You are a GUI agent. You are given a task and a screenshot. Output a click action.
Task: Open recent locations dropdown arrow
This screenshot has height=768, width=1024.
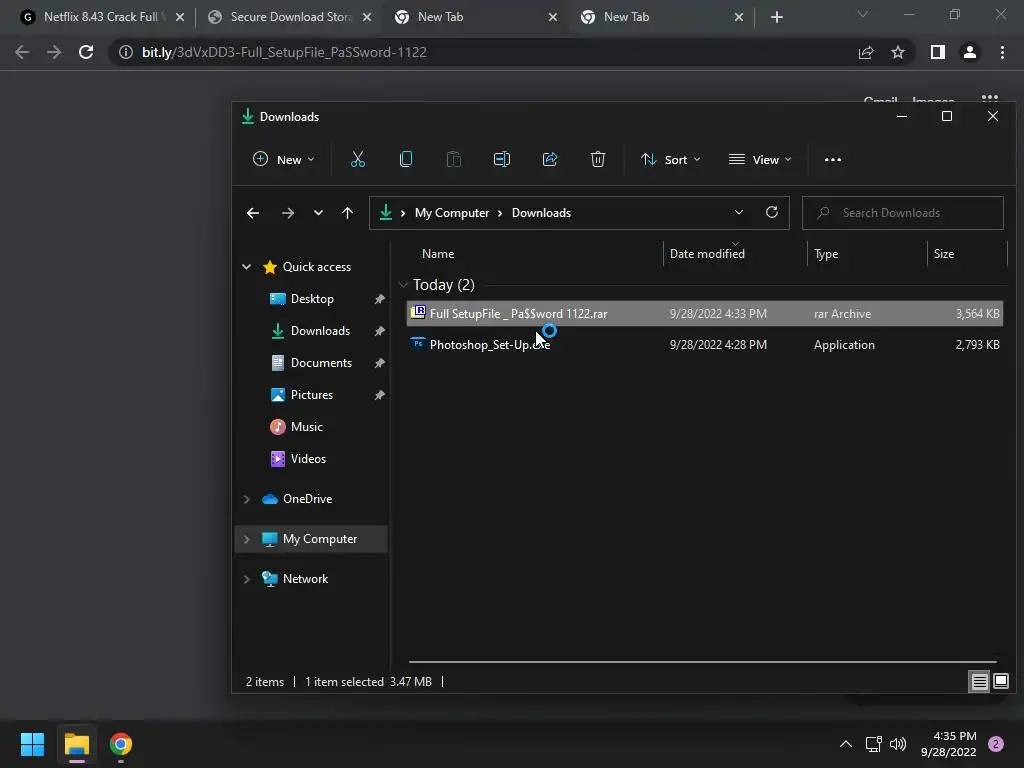(x=318, y=213)
